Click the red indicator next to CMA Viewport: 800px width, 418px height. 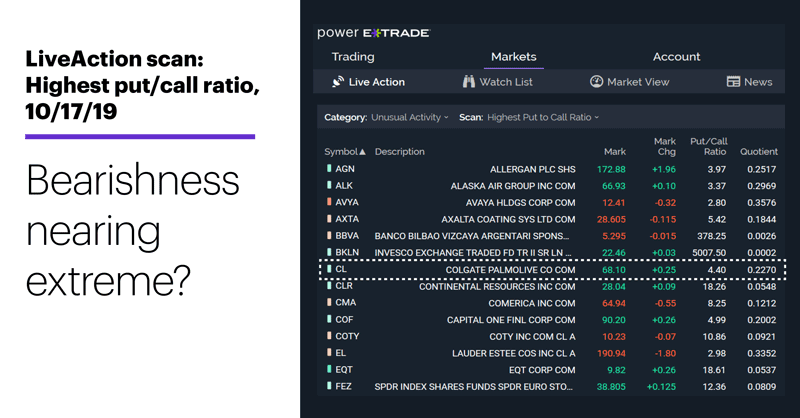tap(329, 302)
